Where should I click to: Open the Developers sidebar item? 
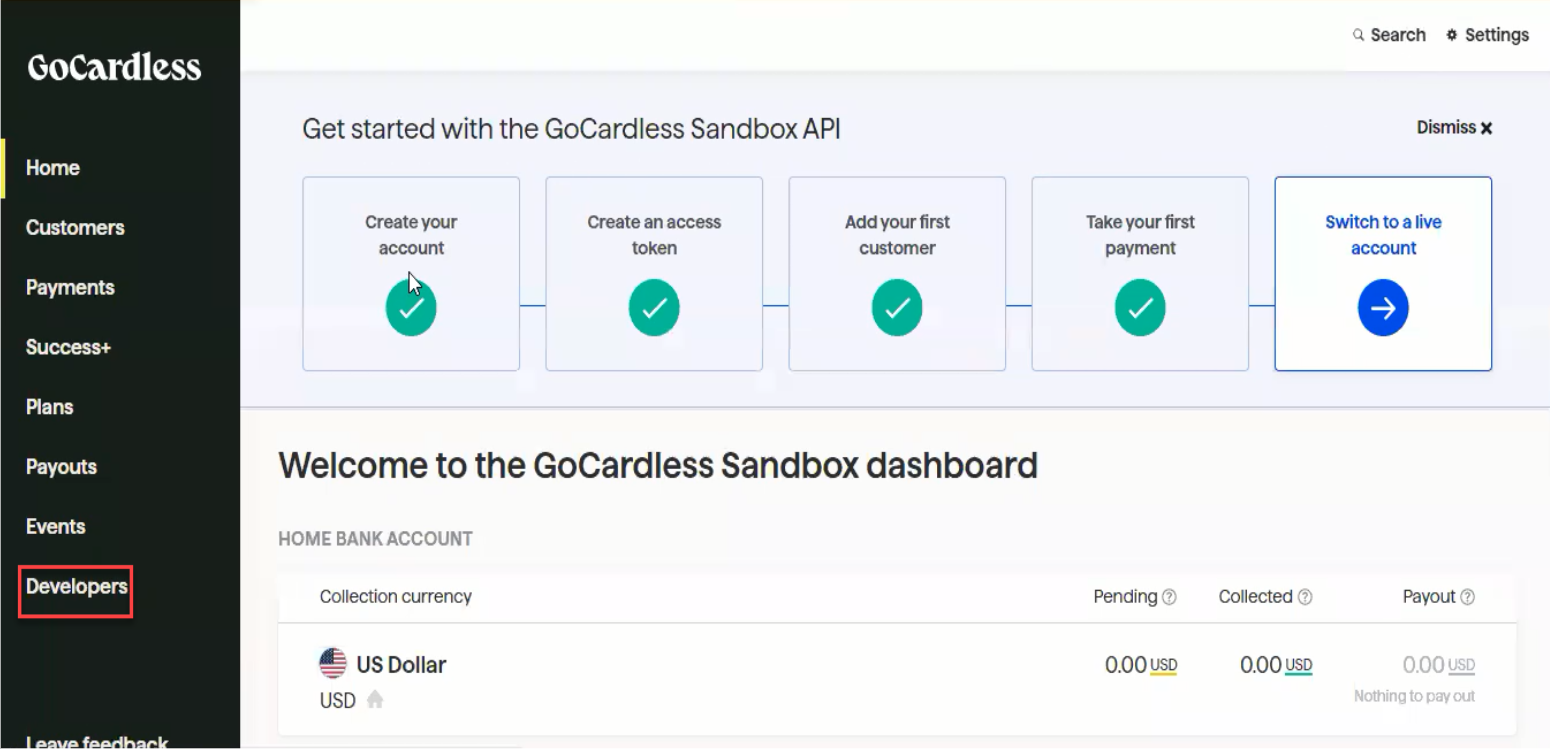click(77, 587)
